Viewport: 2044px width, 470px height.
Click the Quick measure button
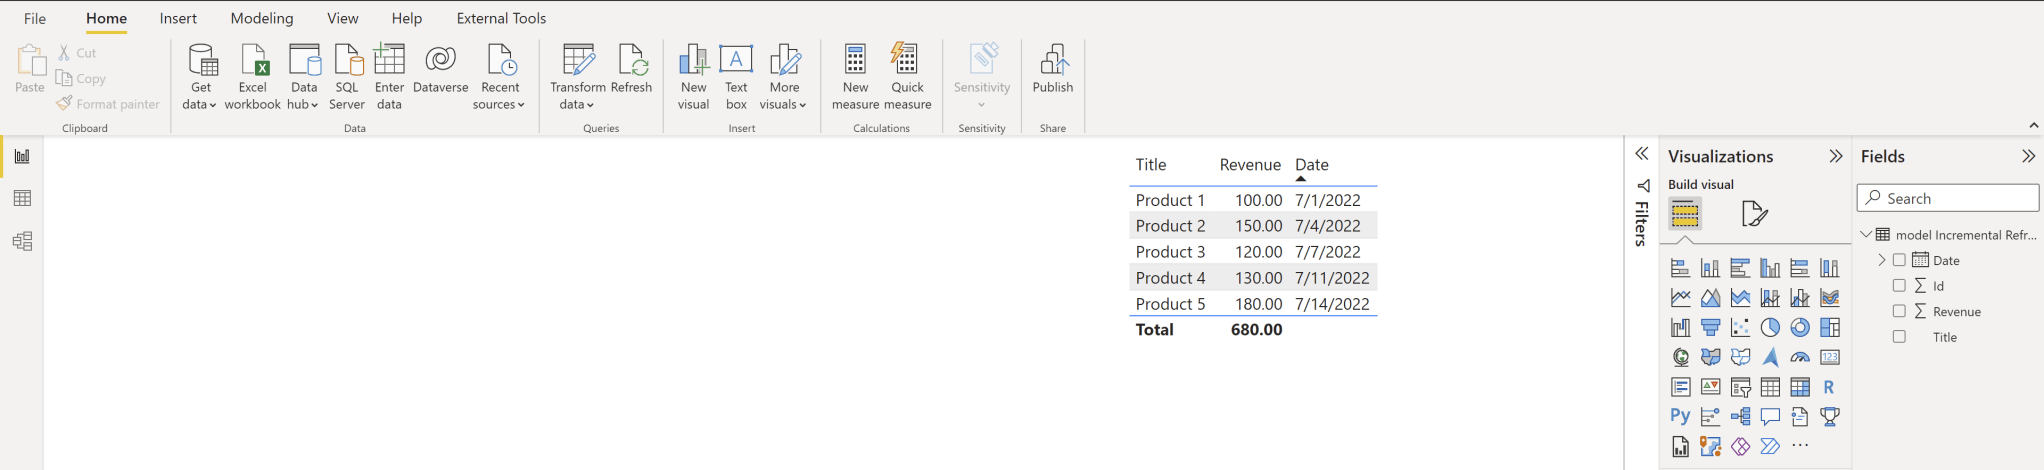click(x=907, y=77)
